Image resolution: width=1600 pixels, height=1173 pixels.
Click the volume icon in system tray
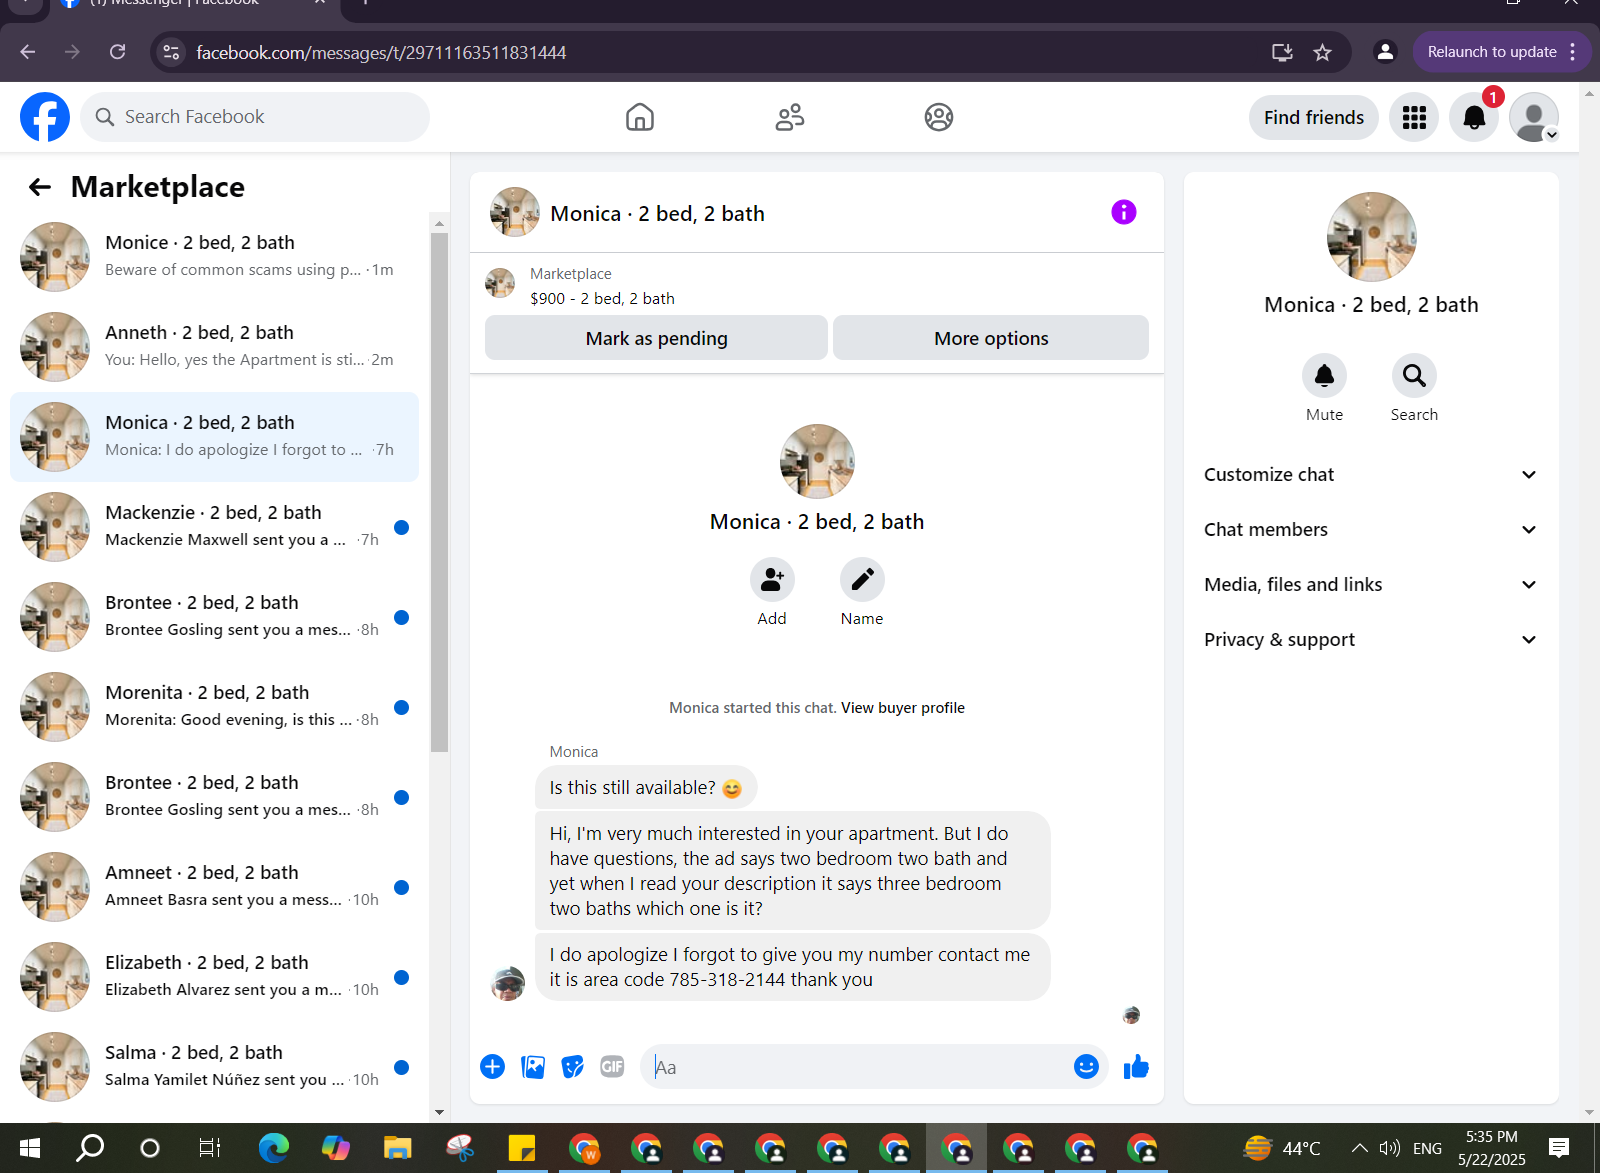pyautogui.click(x=1390, y=1148)
